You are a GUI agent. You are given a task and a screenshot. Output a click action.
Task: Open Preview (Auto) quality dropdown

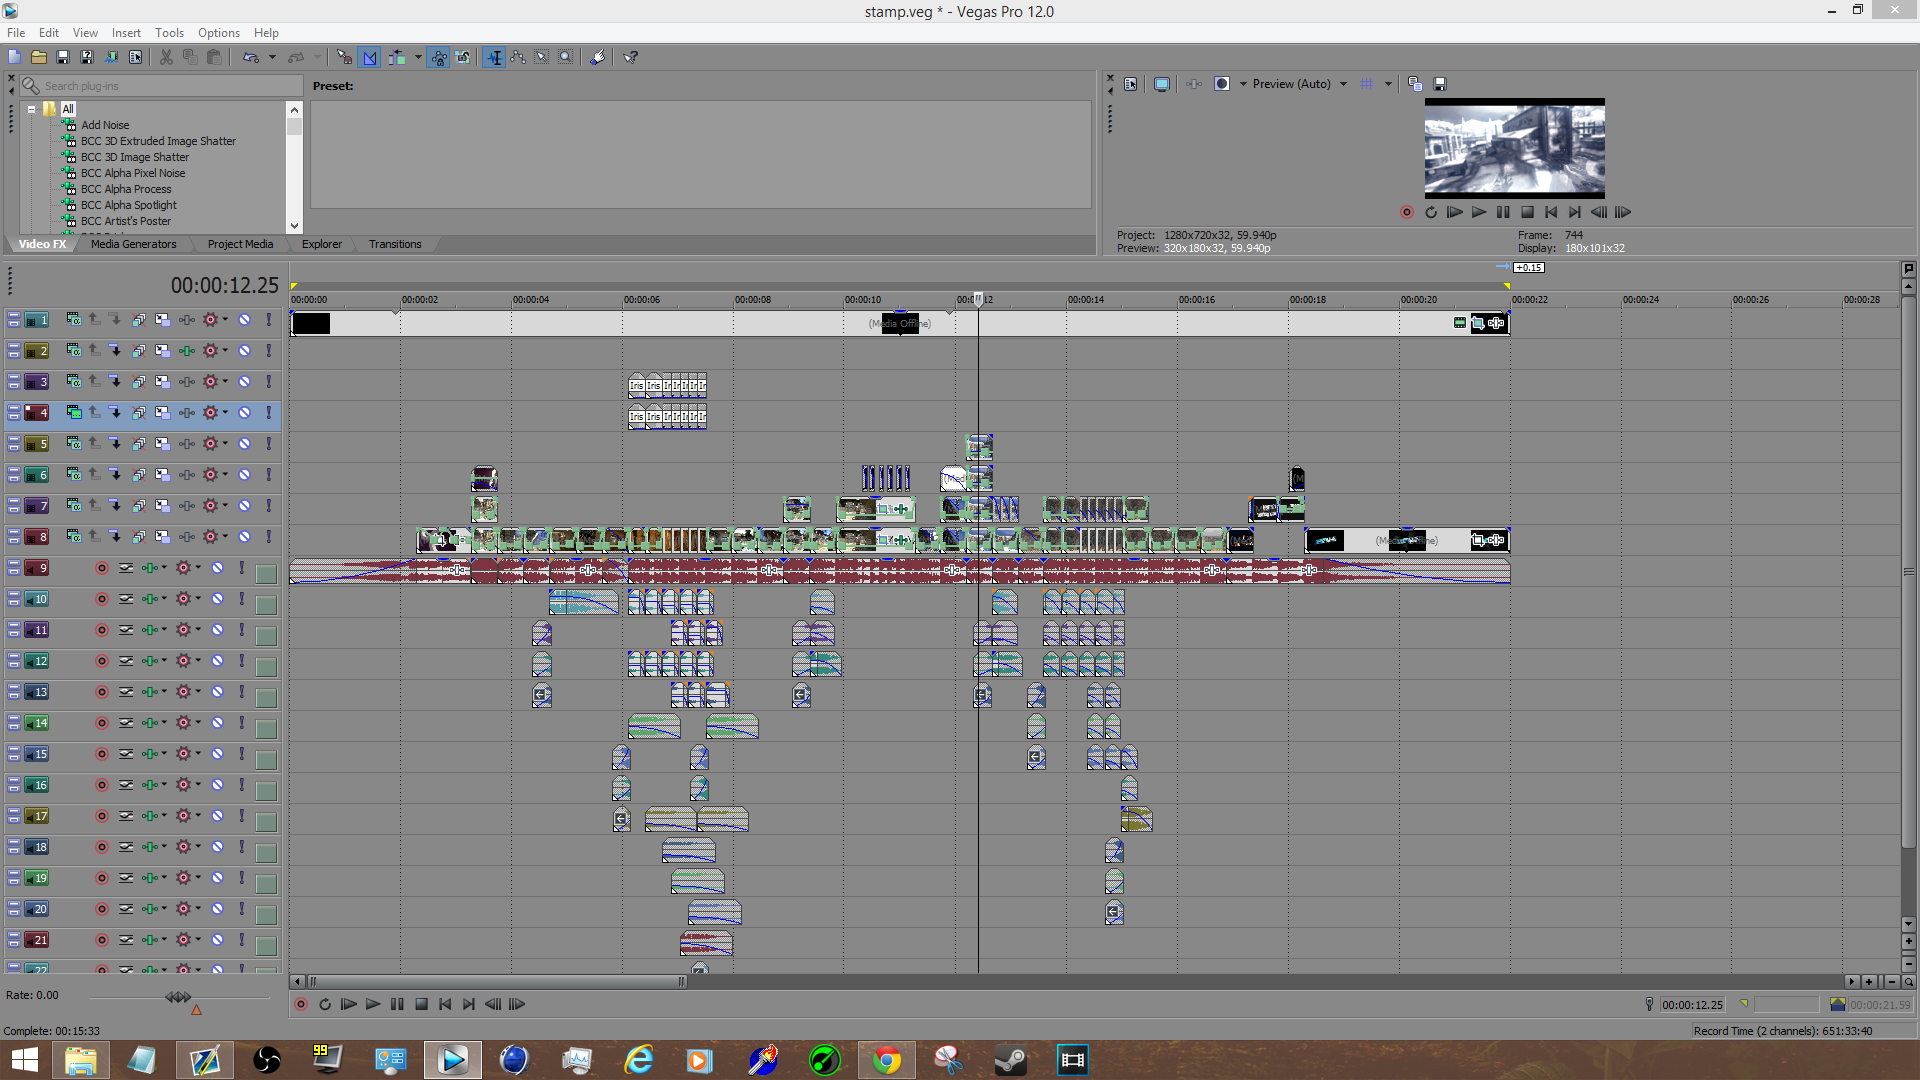tap(1343, 84)
